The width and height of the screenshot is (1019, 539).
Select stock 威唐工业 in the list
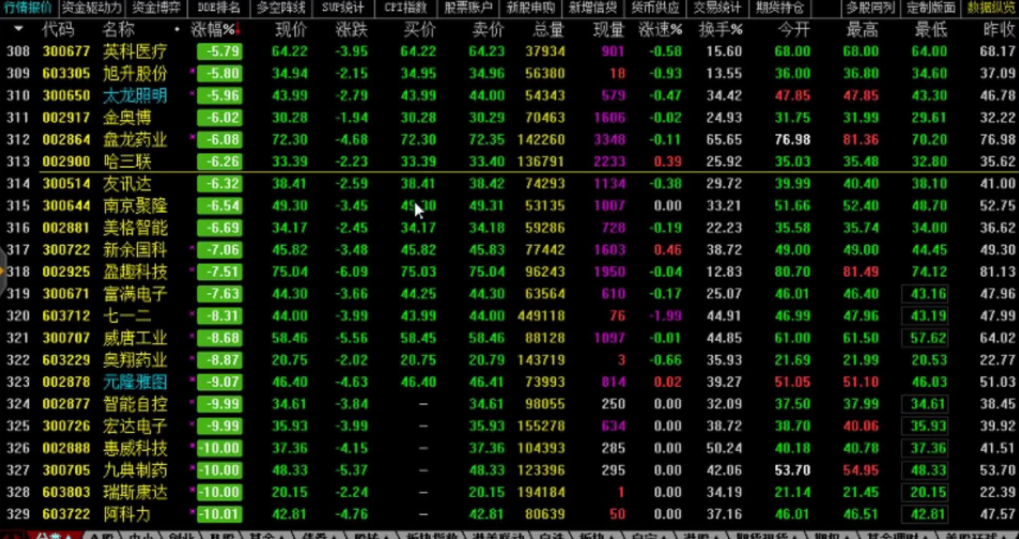(135, 338)
